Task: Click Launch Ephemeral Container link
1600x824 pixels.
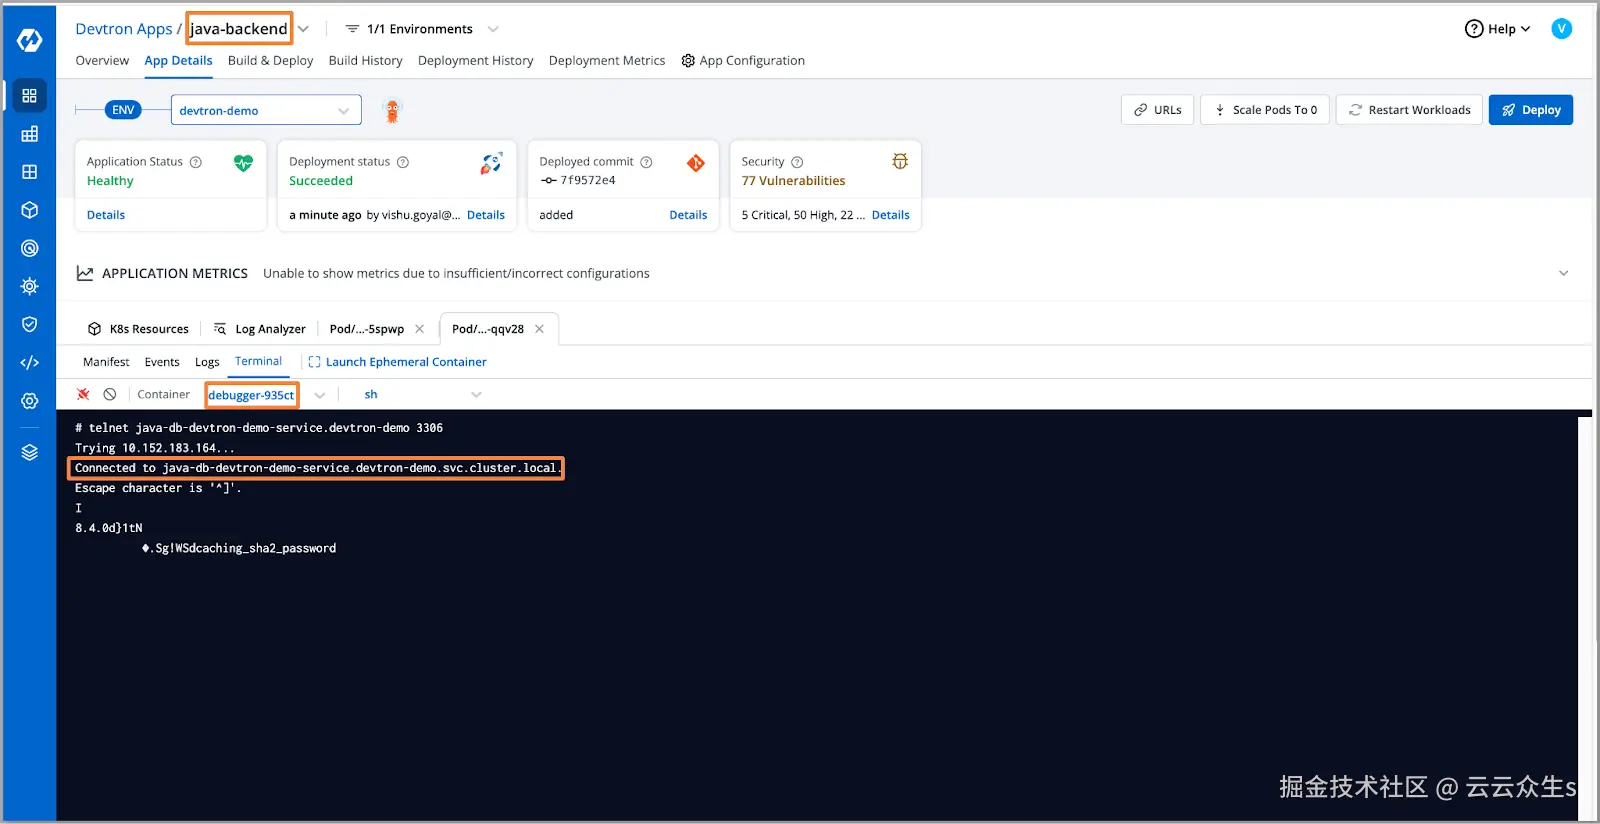Action: (397, 362)
